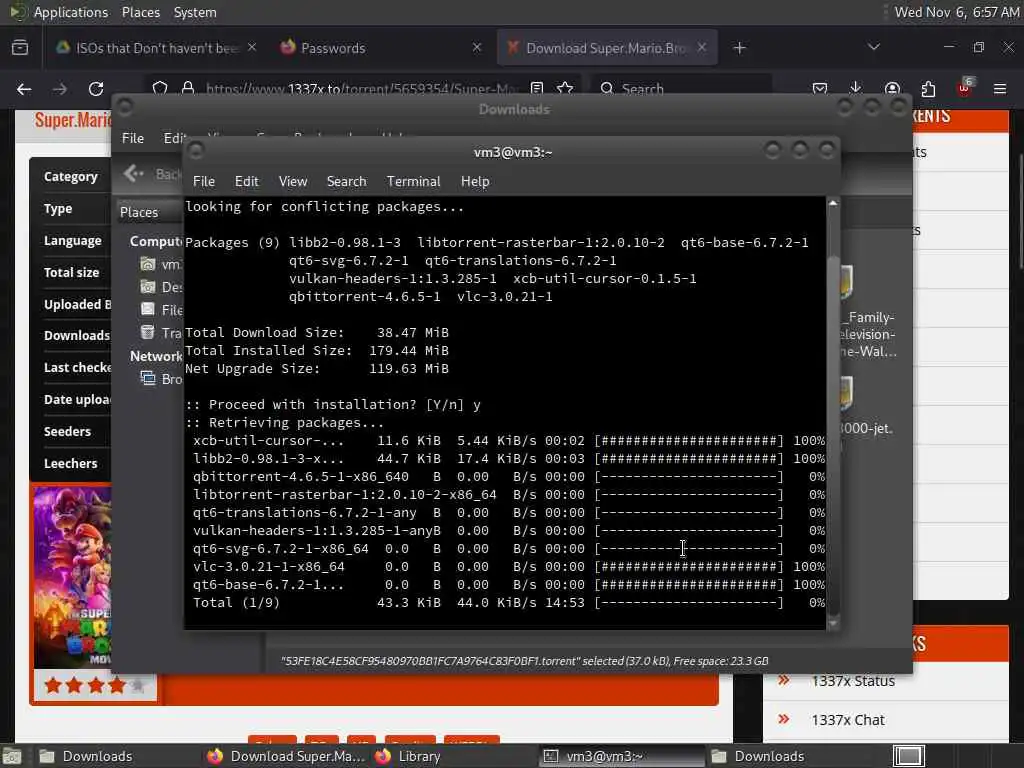This screenshot has width=1024, height=768.
Task: Close the Download Super.Mario.Bros tab
Action: point(701,47)
